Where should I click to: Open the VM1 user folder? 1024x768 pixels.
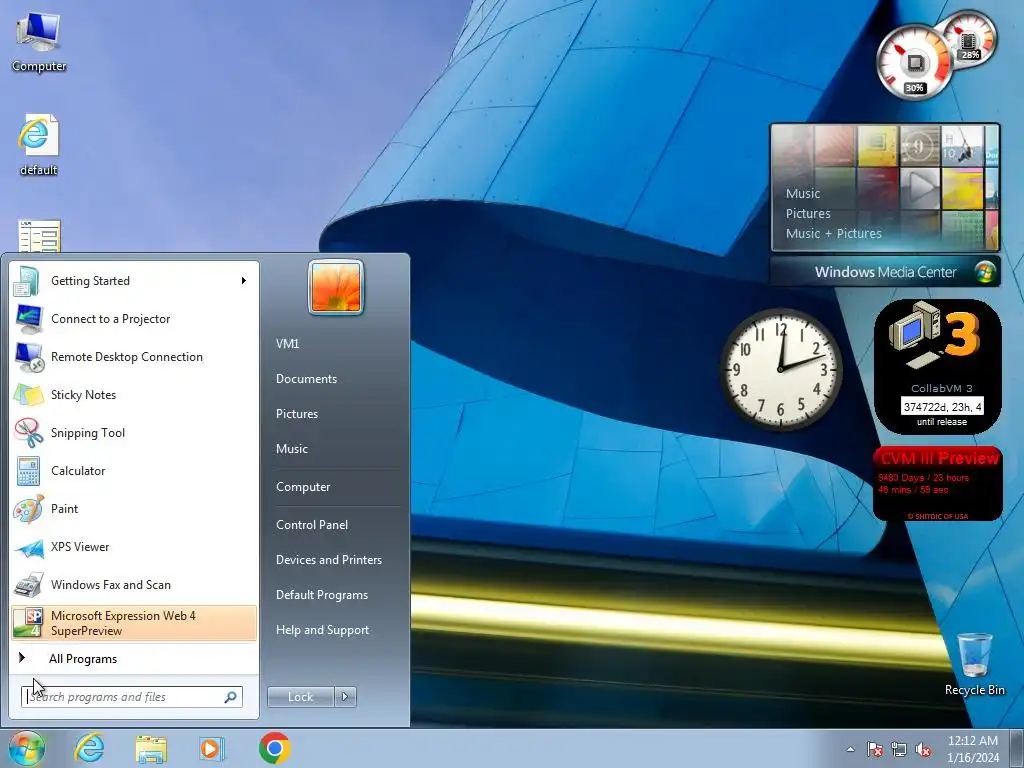287,344
